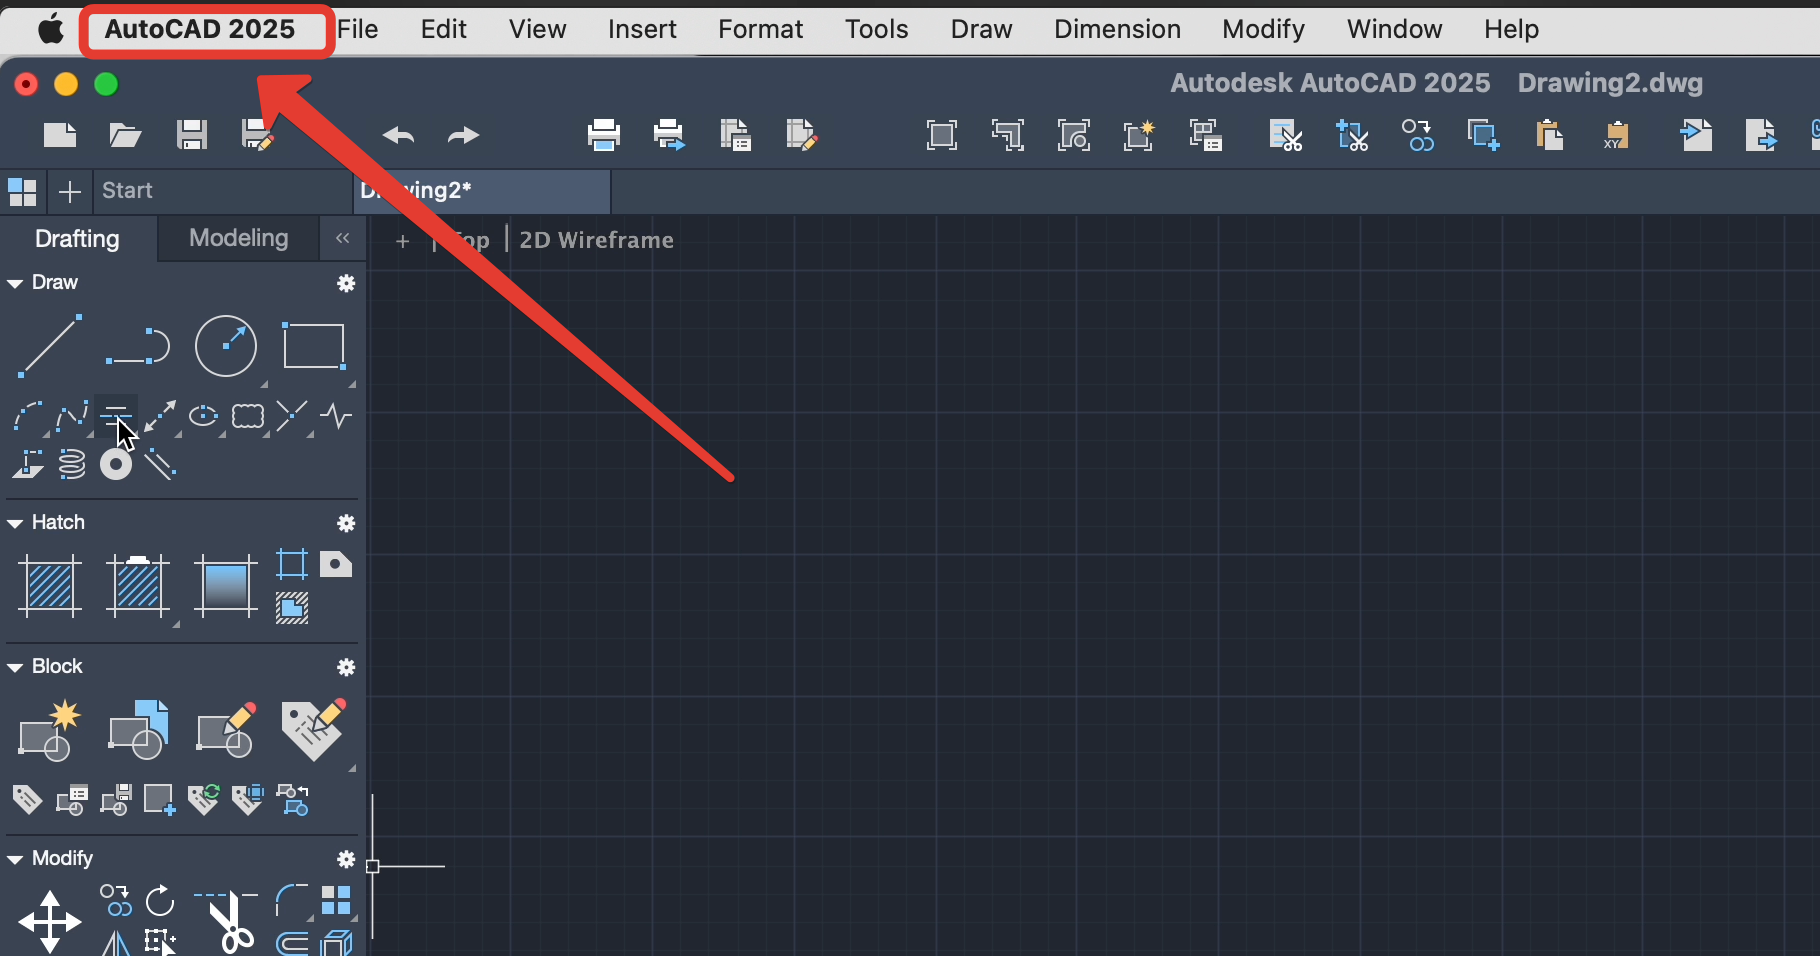This screenshot has width=1820, height=956.
Task: Select the Move tool in the Modify panel
Action: 48,920
